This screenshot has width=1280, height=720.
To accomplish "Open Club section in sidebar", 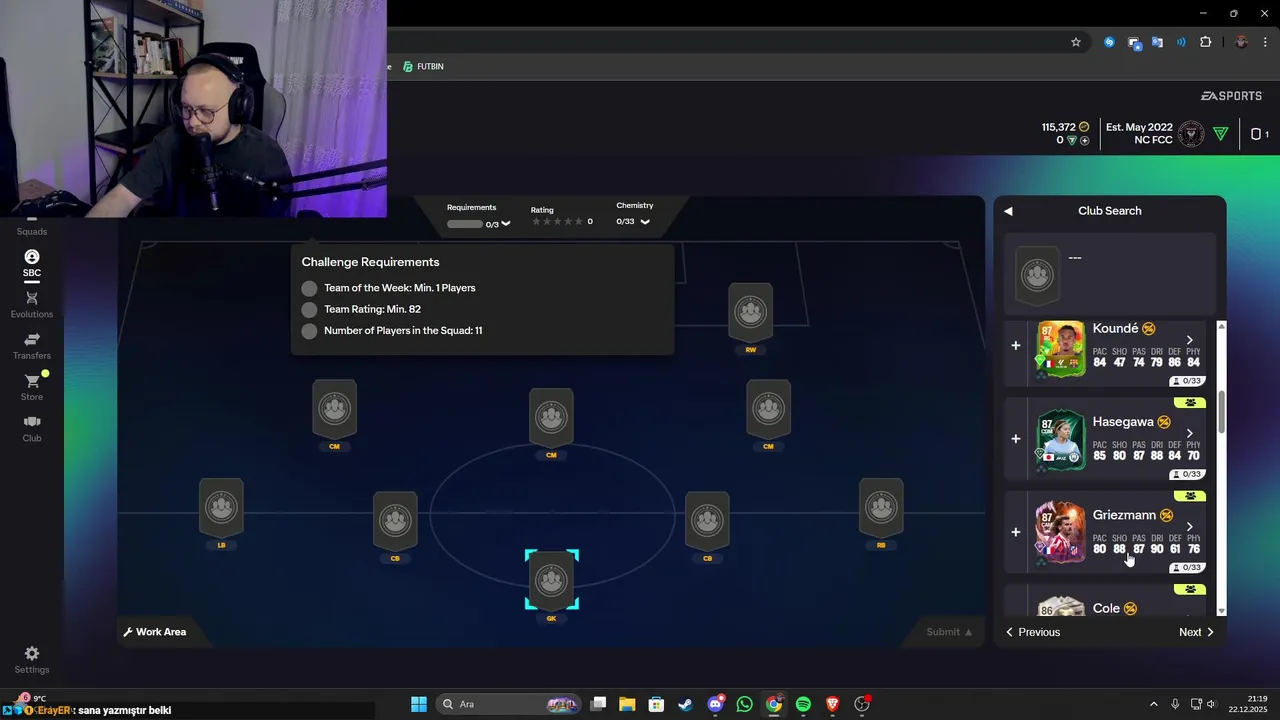I will 32,428.
